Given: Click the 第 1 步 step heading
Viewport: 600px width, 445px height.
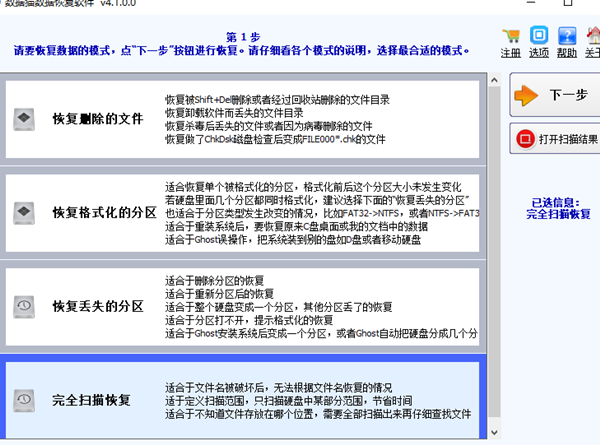Looking at the screenshot, I should click(x=243, y=37).
